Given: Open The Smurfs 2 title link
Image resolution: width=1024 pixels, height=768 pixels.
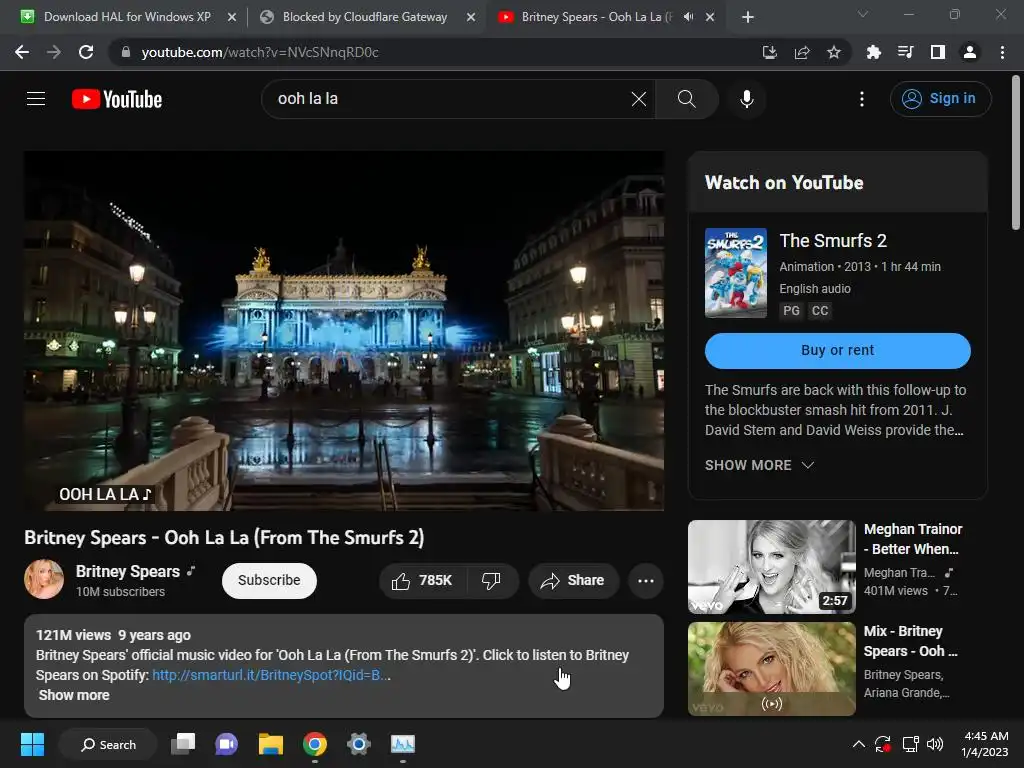Looking at the screenshot, I should coord(833,240).
